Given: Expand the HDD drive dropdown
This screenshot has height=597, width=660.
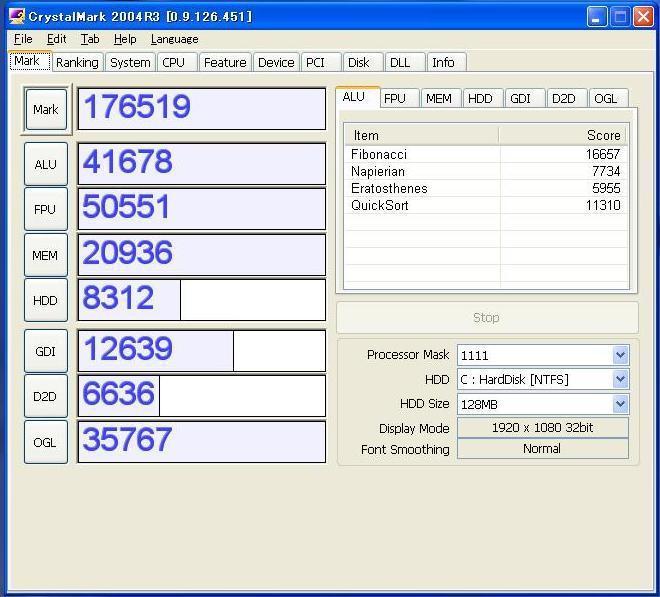Looking at the screenshot, I should [620, 380].
